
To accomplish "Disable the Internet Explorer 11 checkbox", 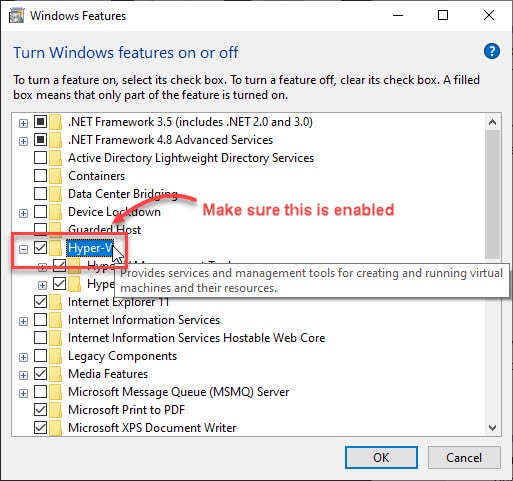I will [40, 302].
